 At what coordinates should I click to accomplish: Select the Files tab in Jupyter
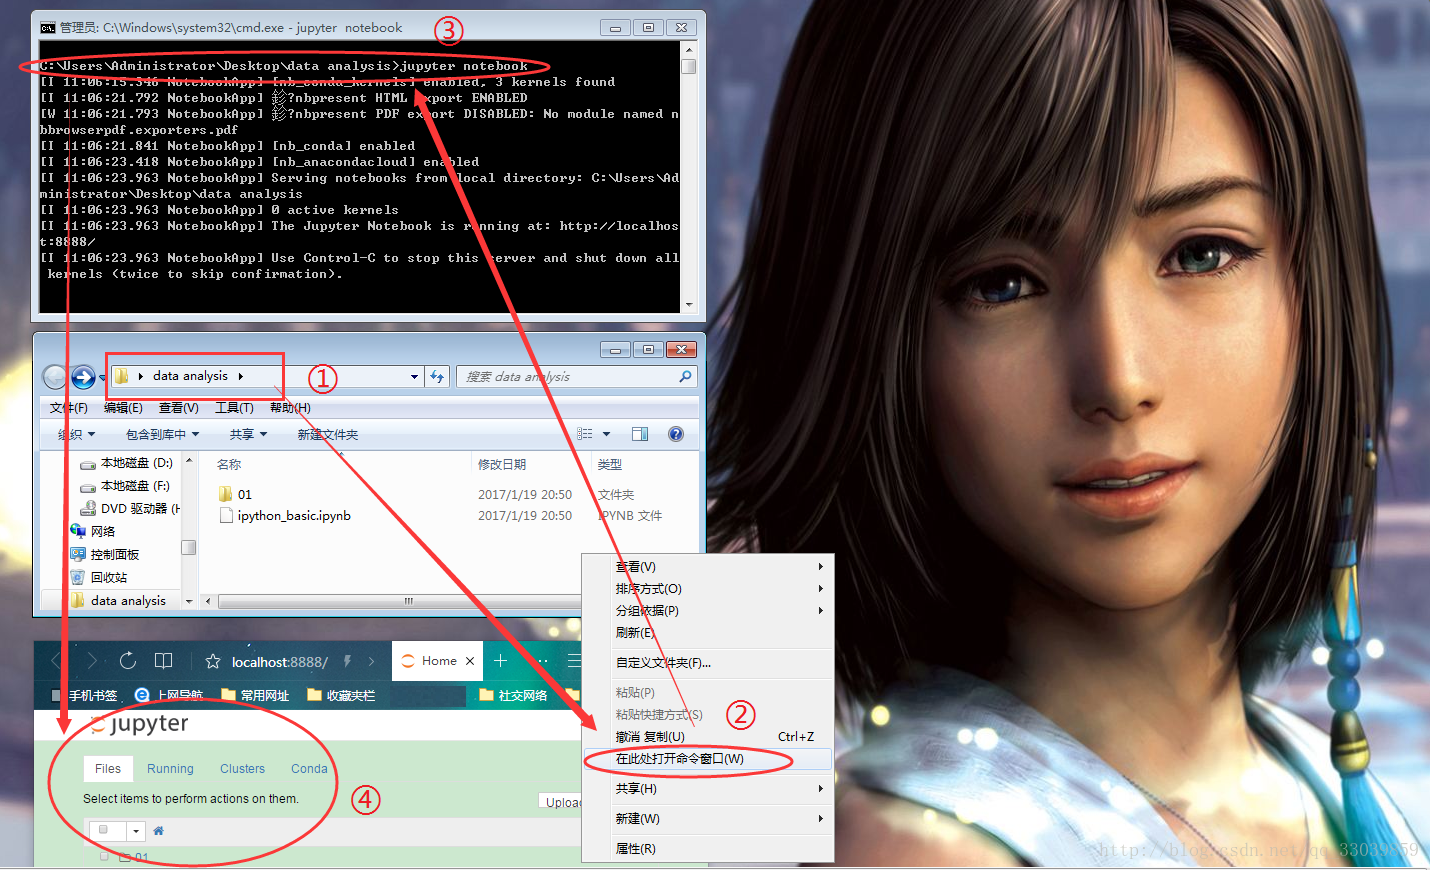click(x=108, y=768)
